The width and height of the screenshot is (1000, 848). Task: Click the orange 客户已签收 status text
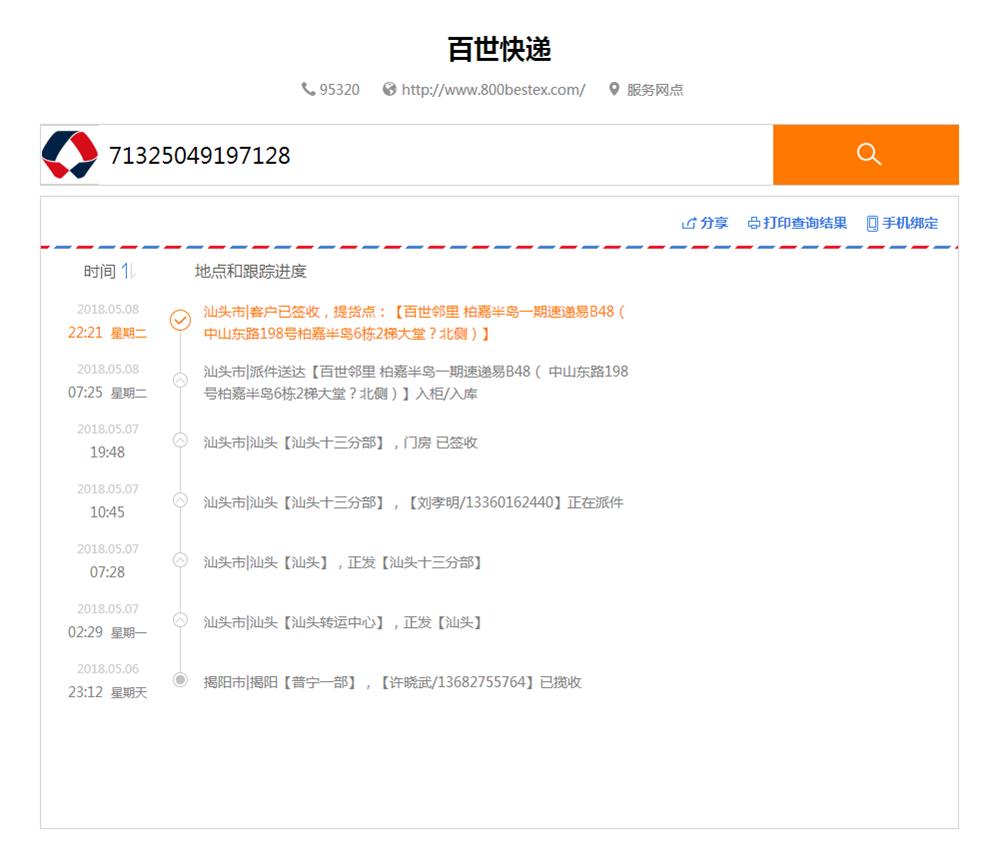tap(414, 323)
